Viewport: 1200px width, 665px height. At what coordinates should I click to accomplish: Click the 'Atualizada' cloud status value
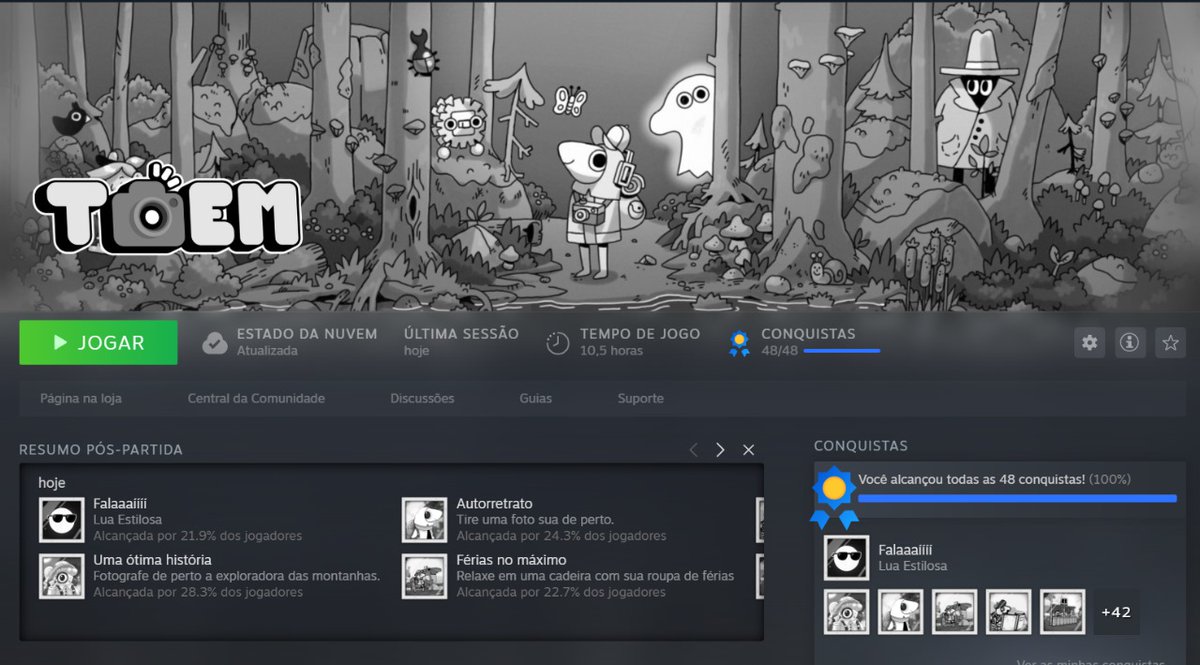(266, 351)
